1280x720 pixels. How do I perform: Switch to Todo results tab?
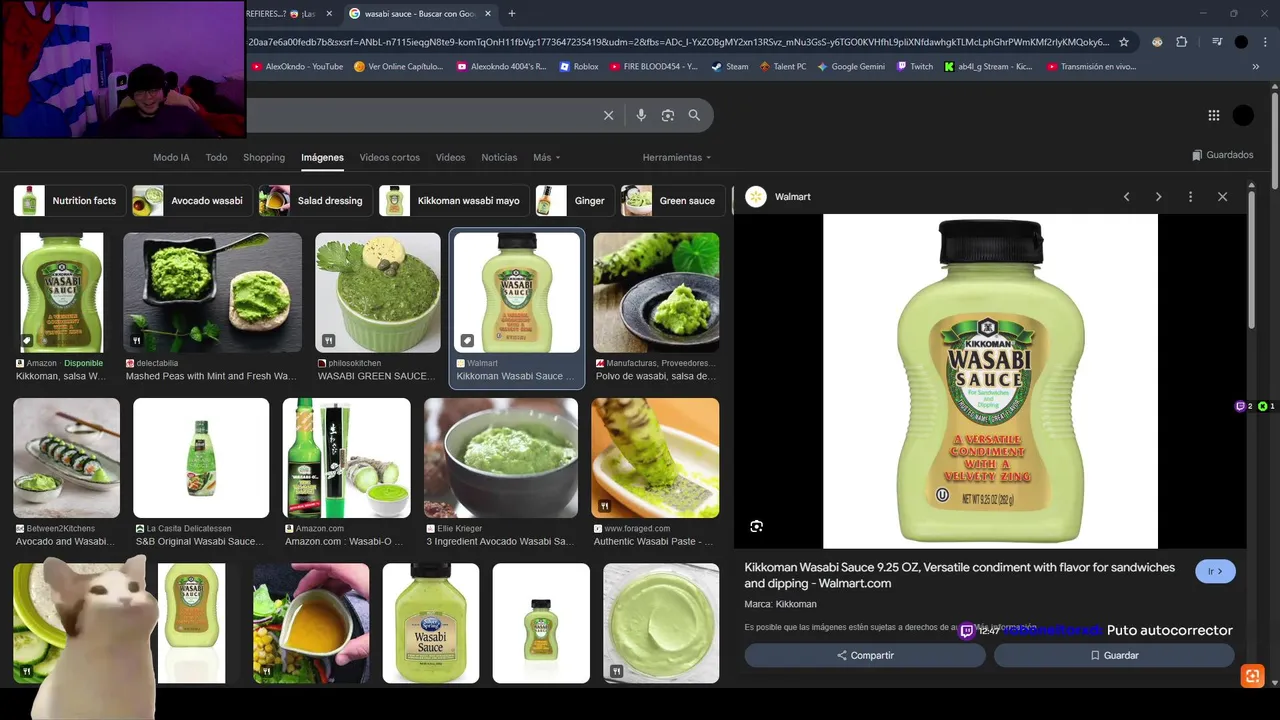(x=216, y=157)
